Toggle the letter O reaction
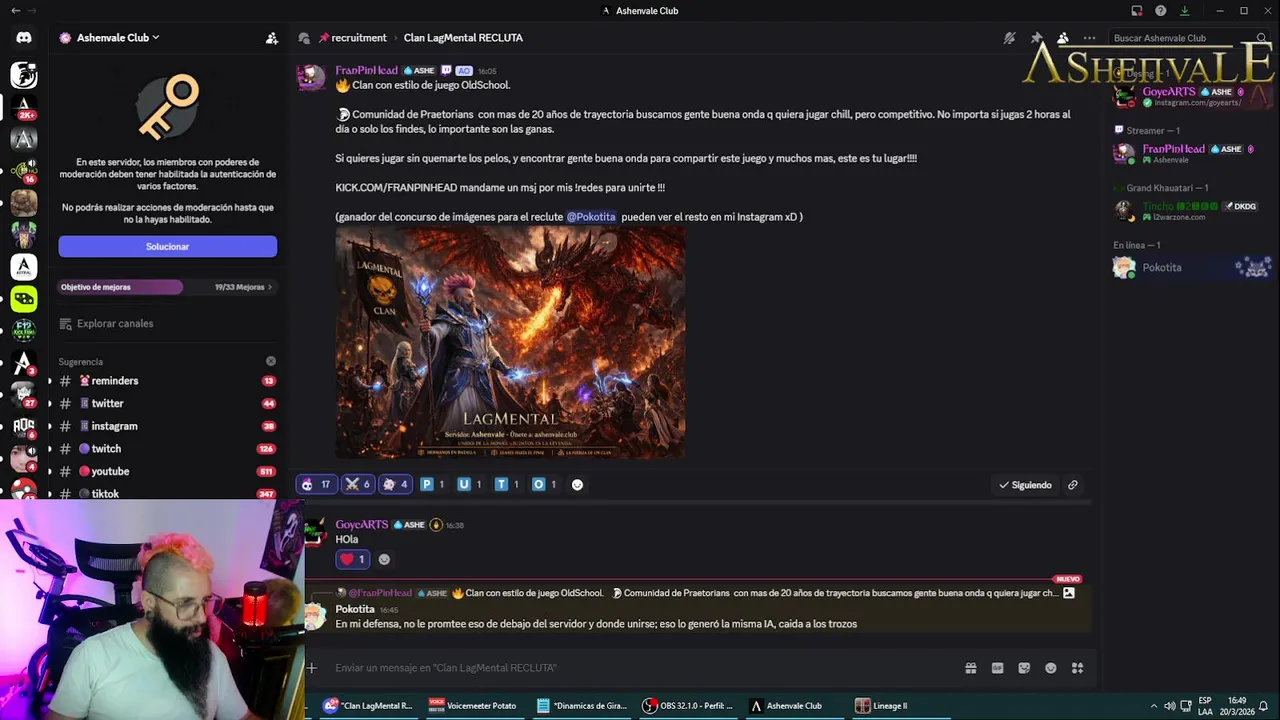Viewport: 1280px width, 720px height. click(x=545, y=484)
